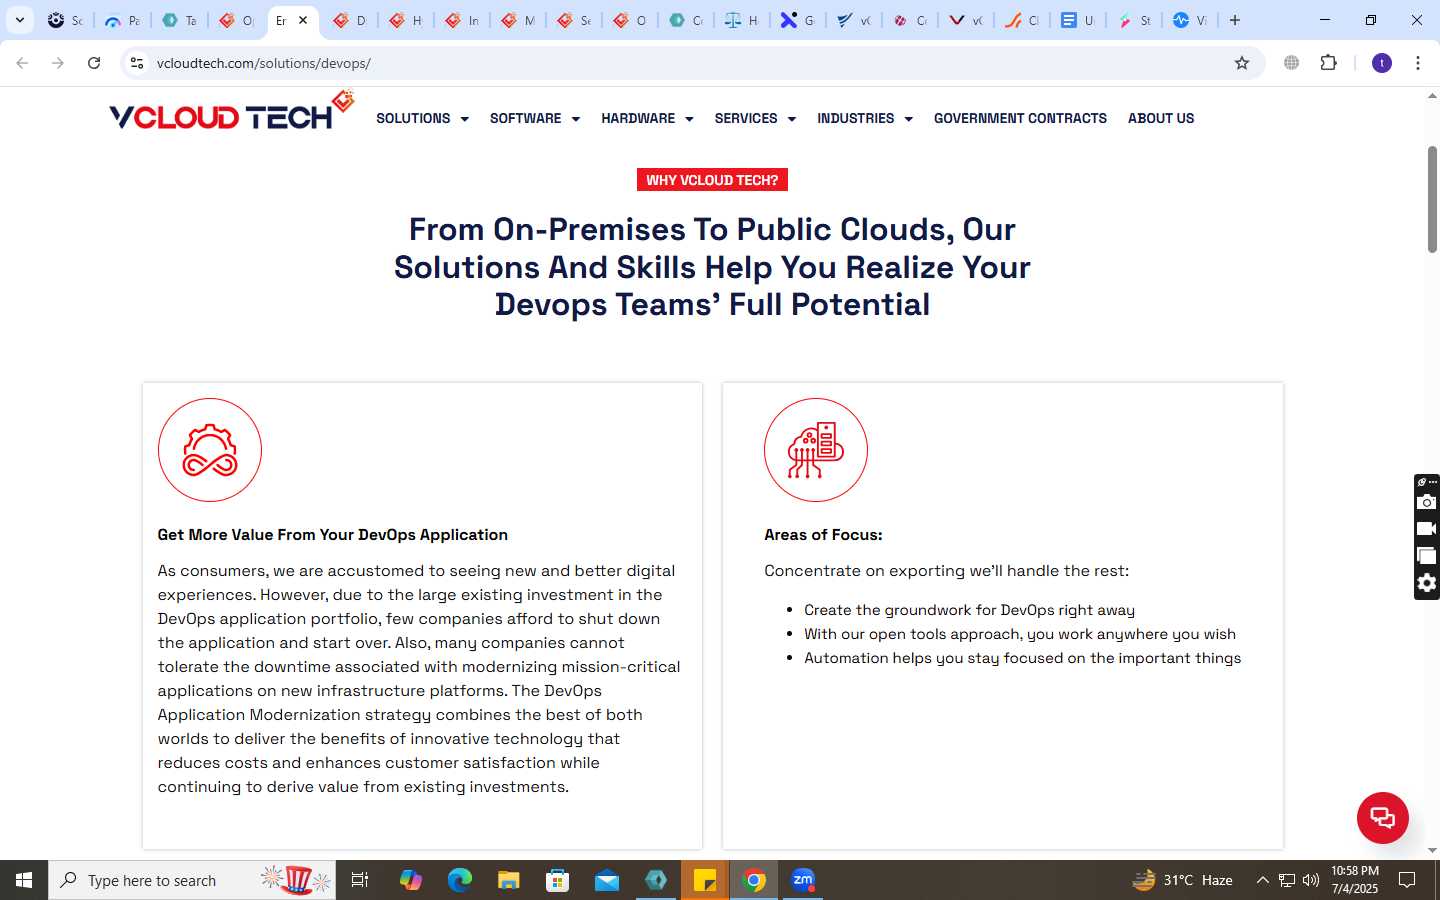
Task: Switch to the tab with scales icon
Action: (x=742, y=20)
